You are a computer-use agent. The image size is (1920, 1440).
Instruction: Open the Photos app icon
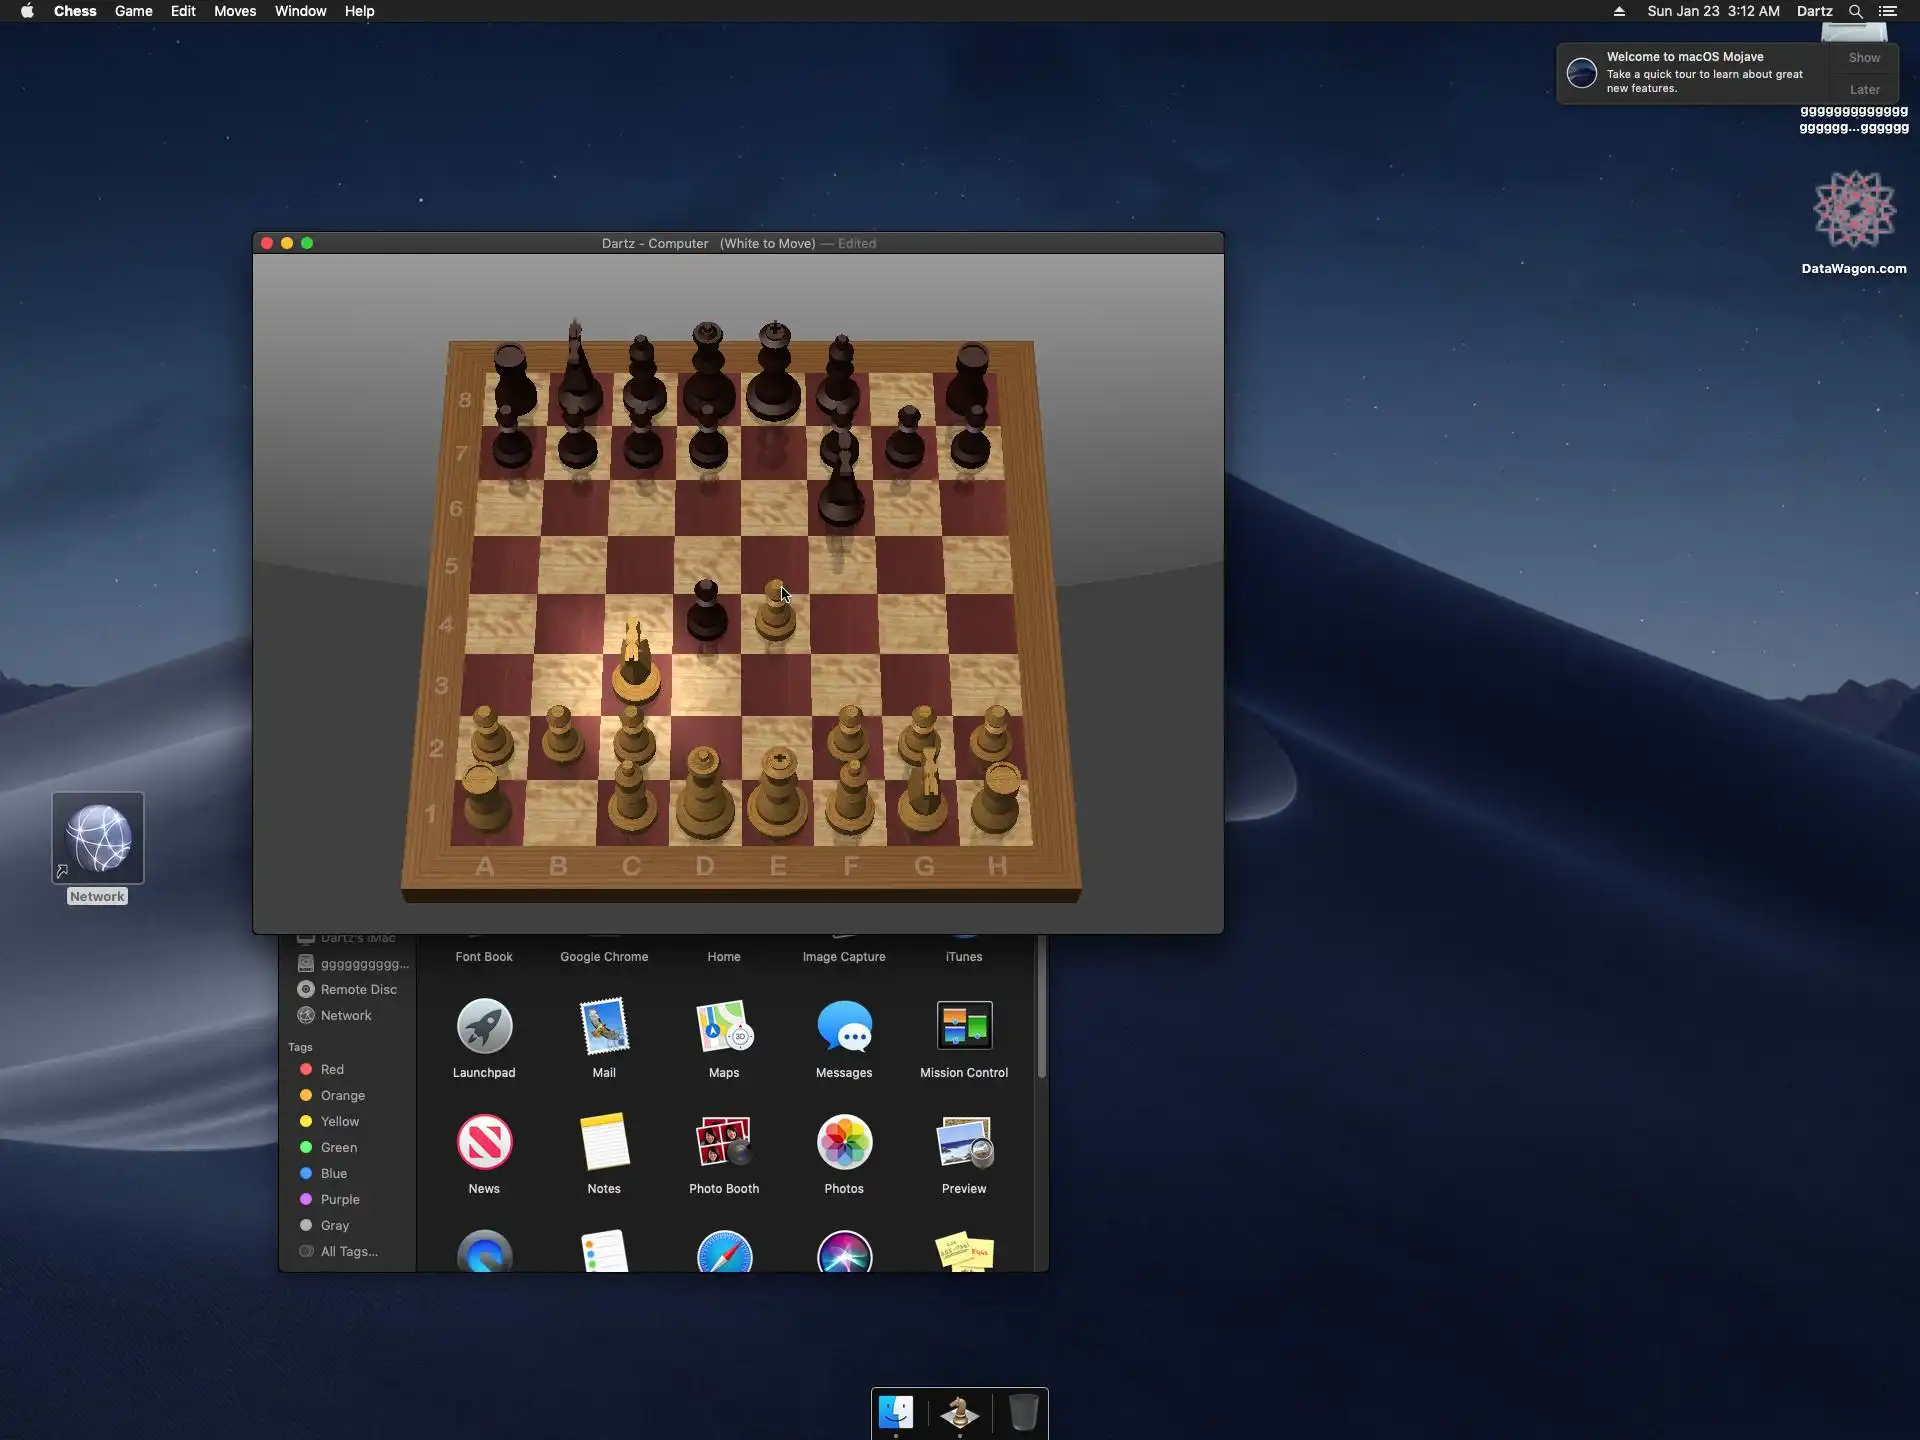pyautogui.click(x=844, y=1143)
